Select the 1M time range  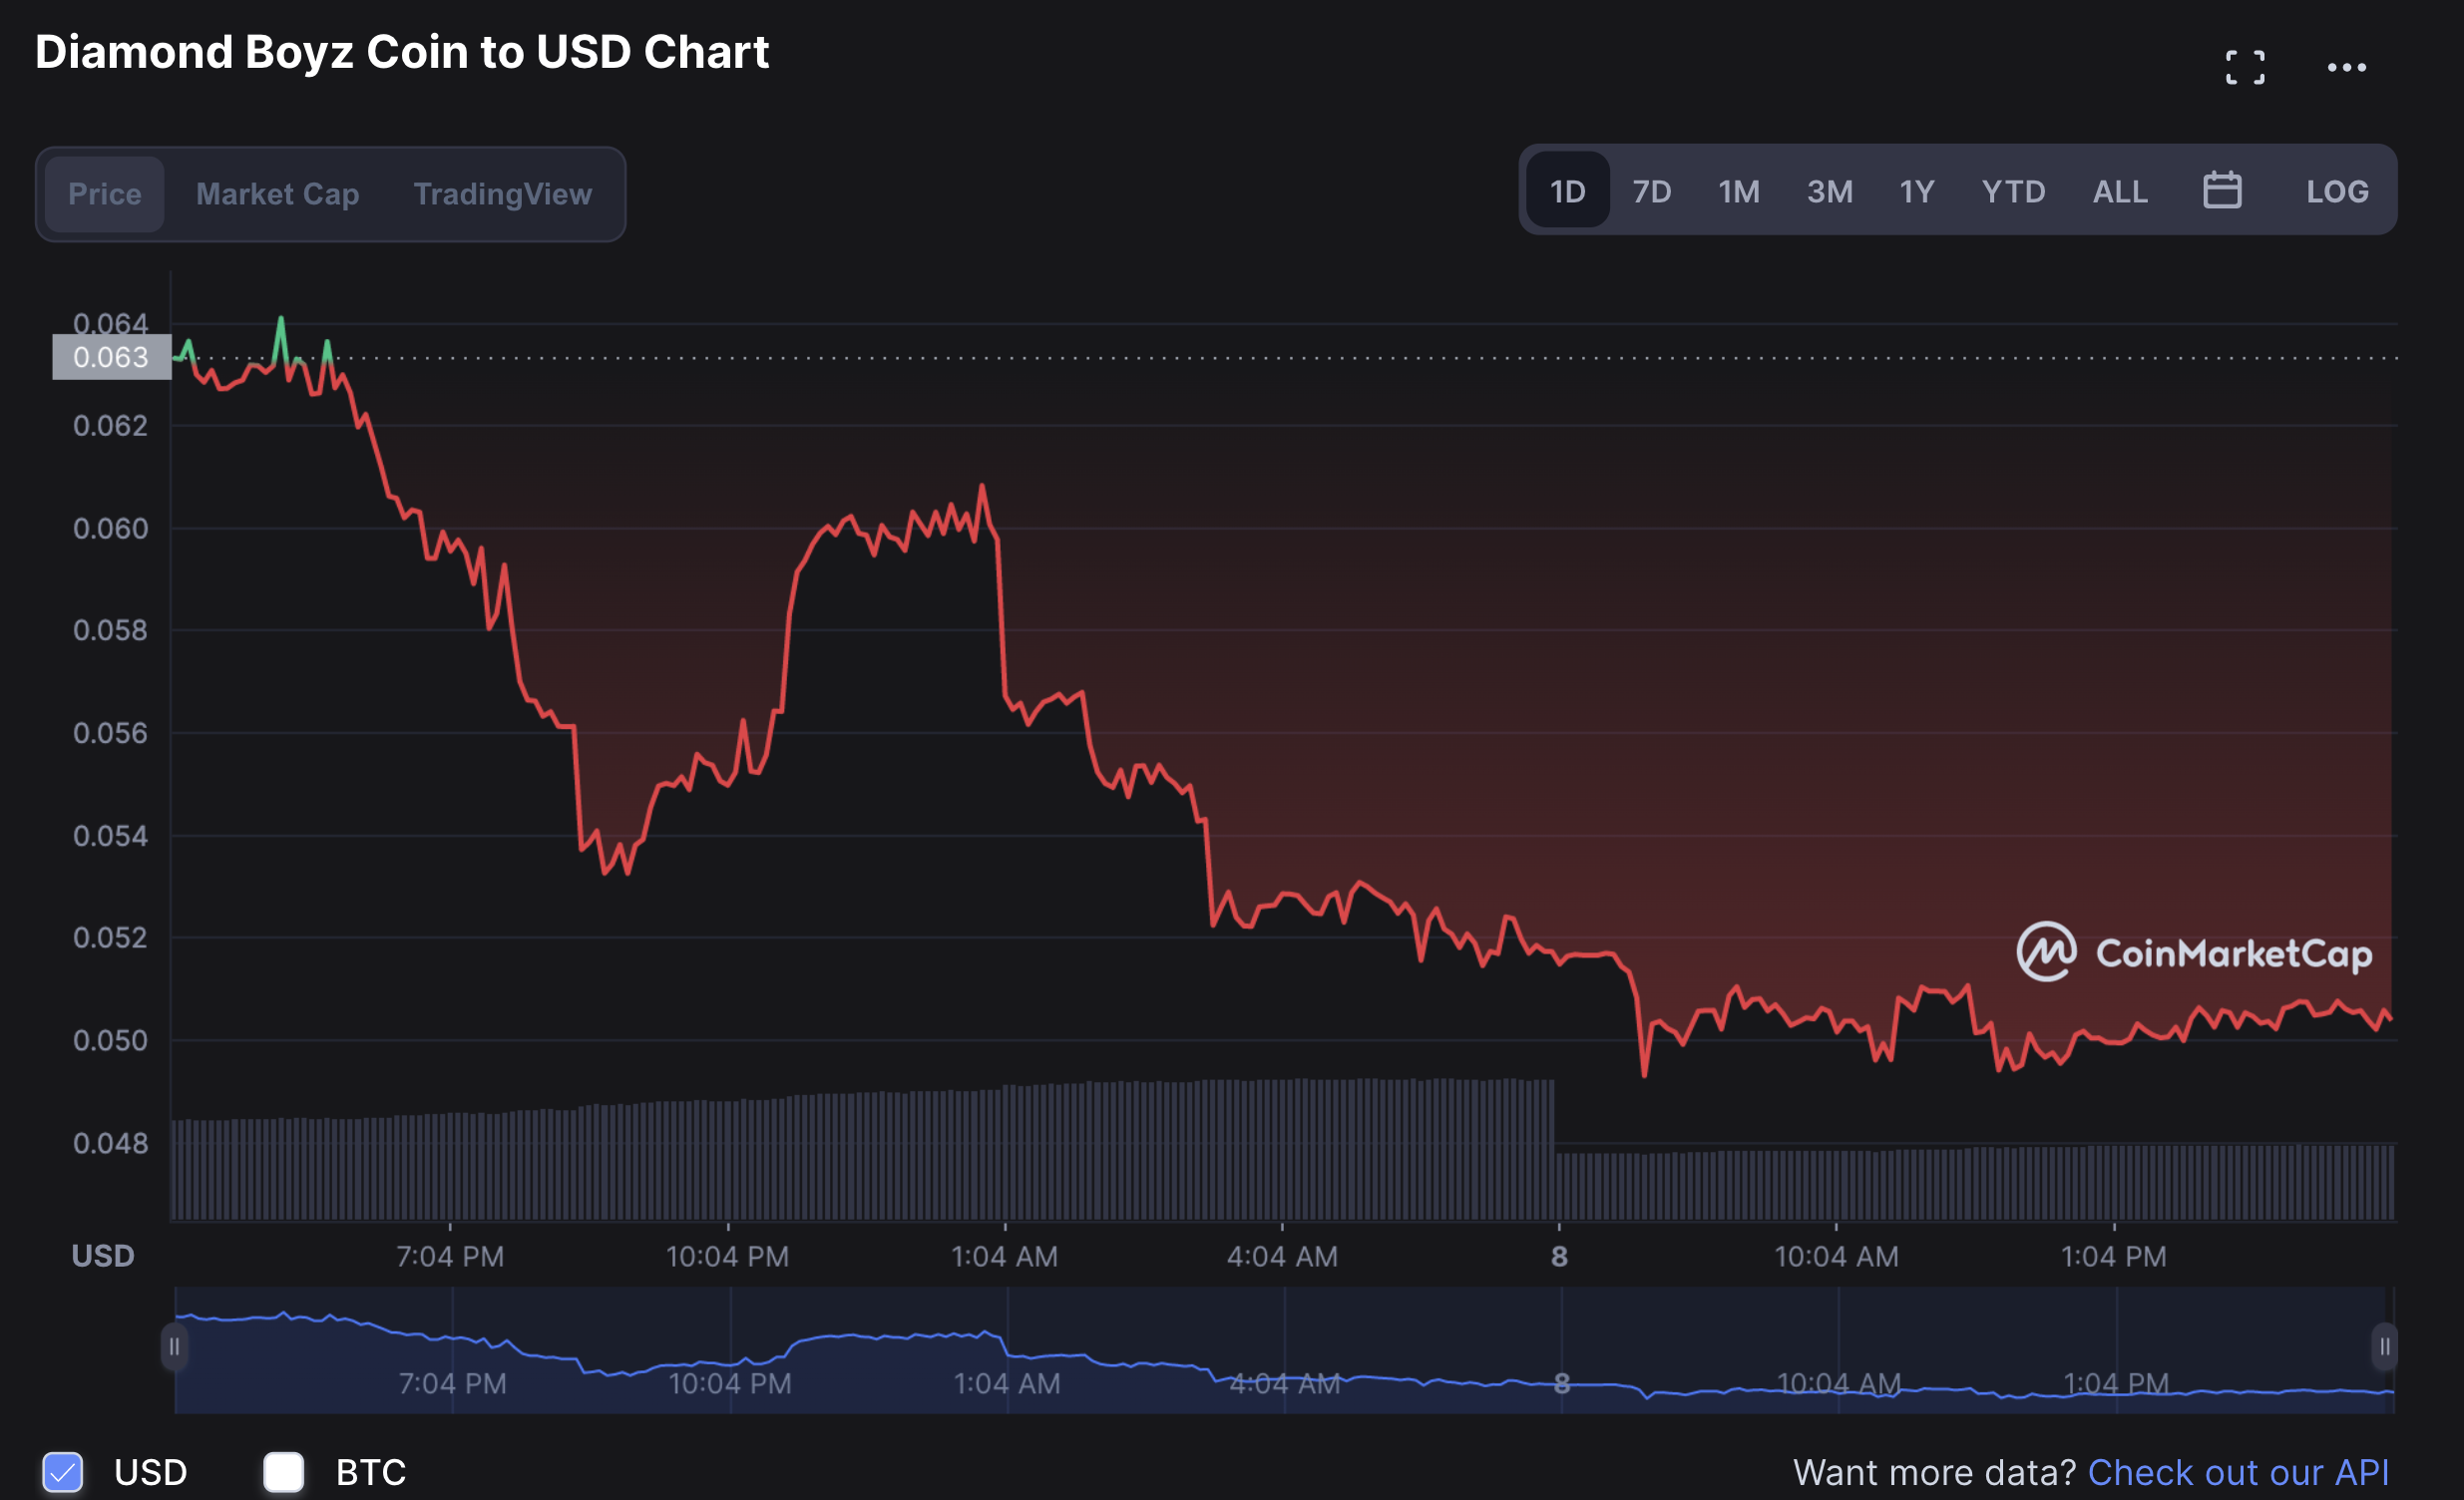point(1738,191)
